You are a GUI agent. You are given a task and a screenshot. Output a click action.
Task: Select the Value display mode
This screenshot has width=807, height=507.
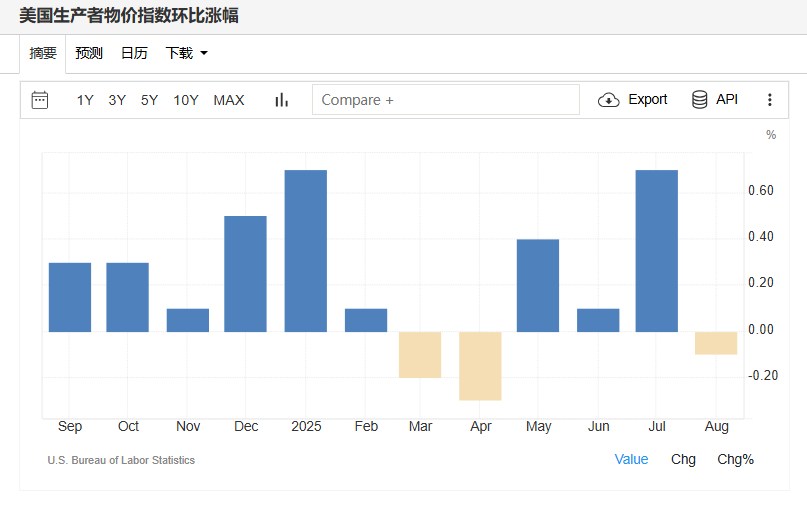pyautogui.click(x=631, y=459)
